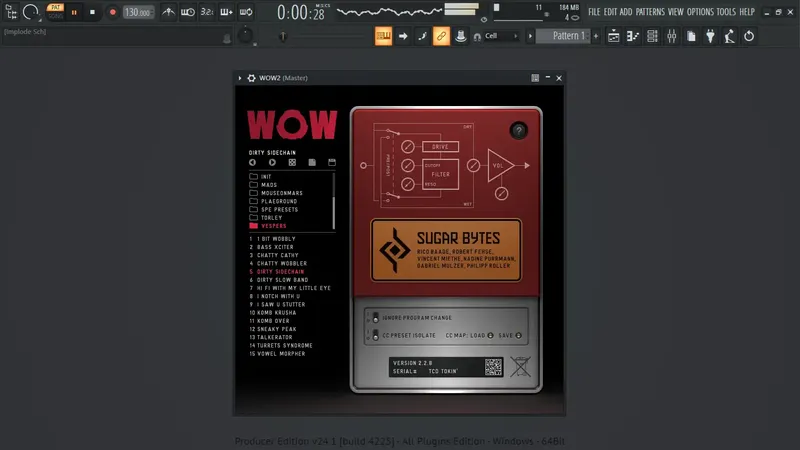Screen dimensions: 800x450
Task: Open the piano roll toolbar icon
Action: click(633, 36)
